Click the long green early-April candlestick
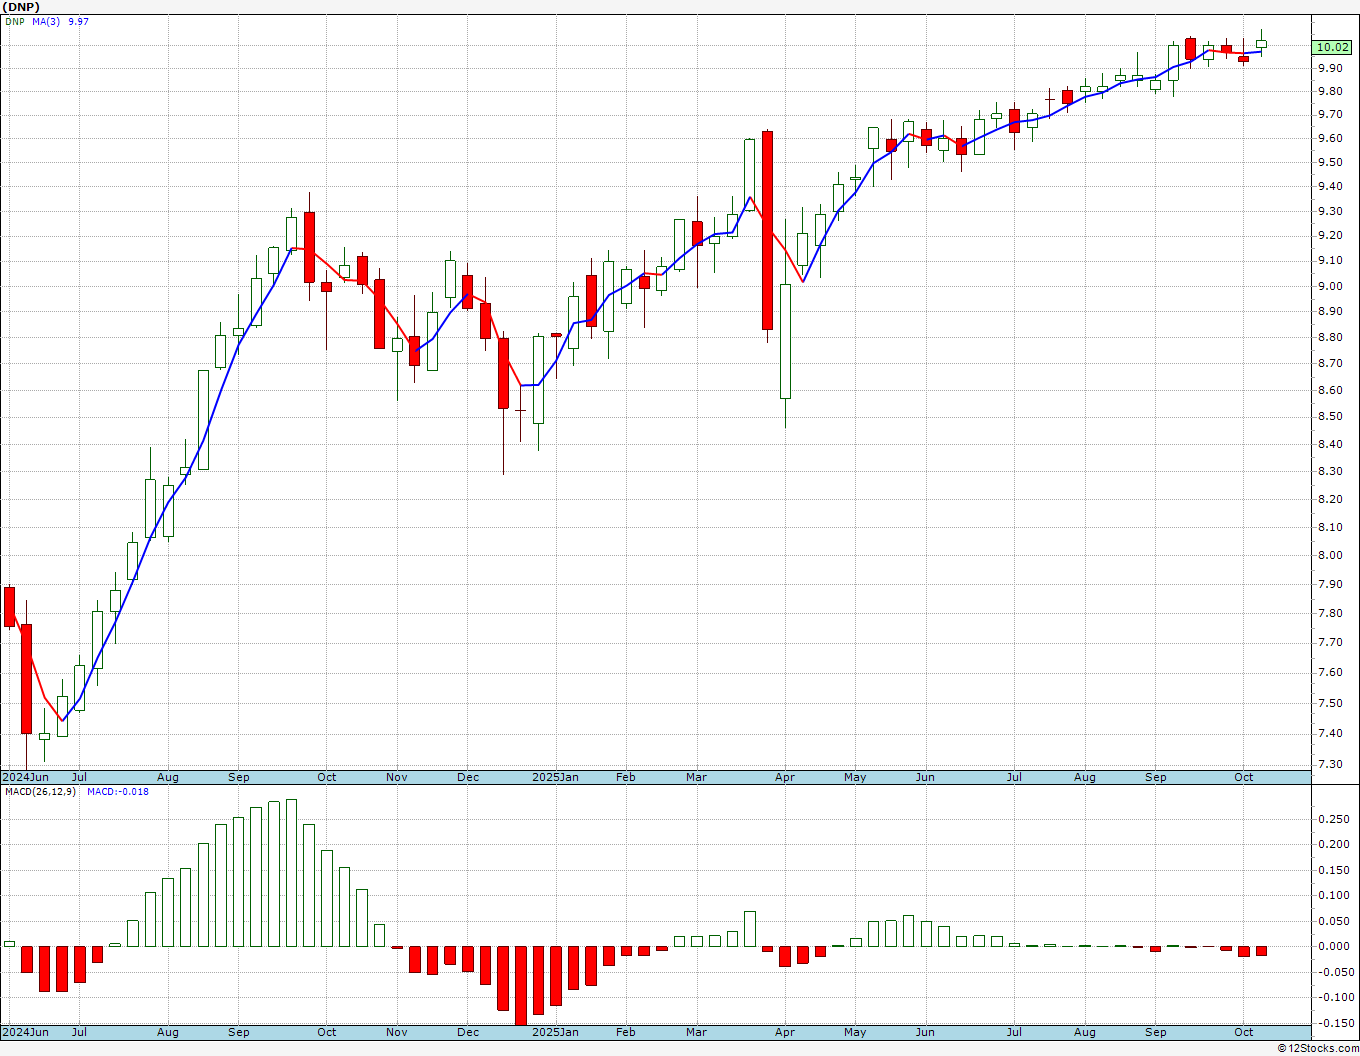This screenshot has width=1360, height=1056. coord(785,341)
